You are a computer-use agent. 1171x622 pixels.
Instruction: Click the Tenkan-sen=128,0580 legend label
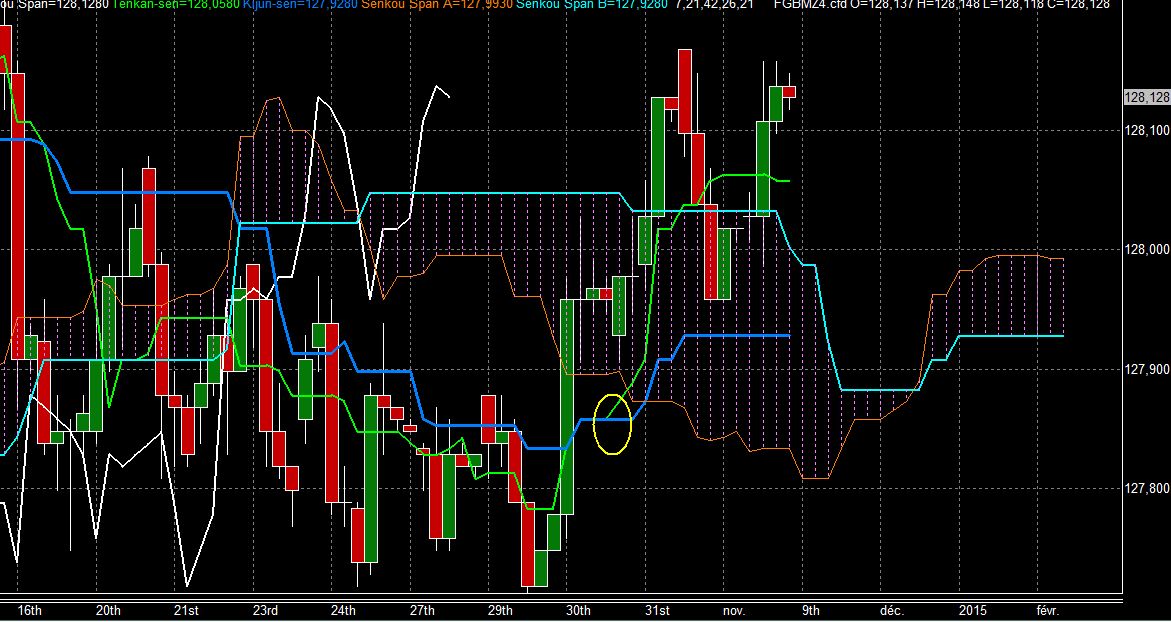point(176,4)
